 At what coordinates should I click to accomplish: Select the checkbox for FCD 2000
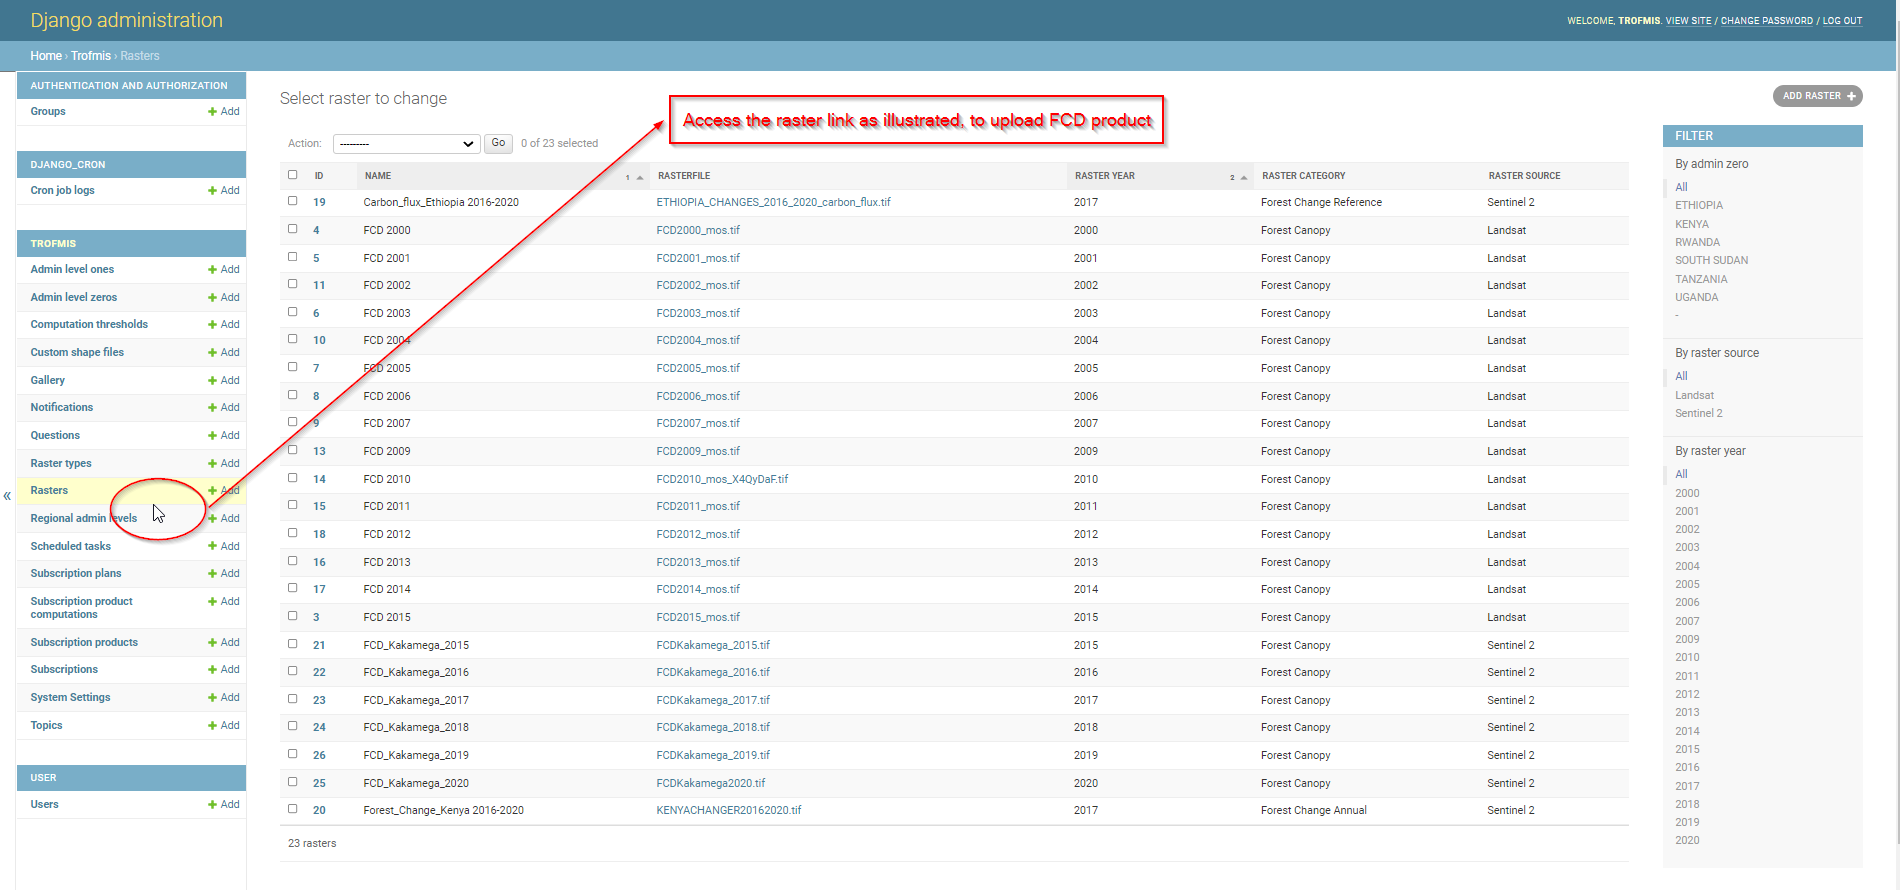coord(293,229)
